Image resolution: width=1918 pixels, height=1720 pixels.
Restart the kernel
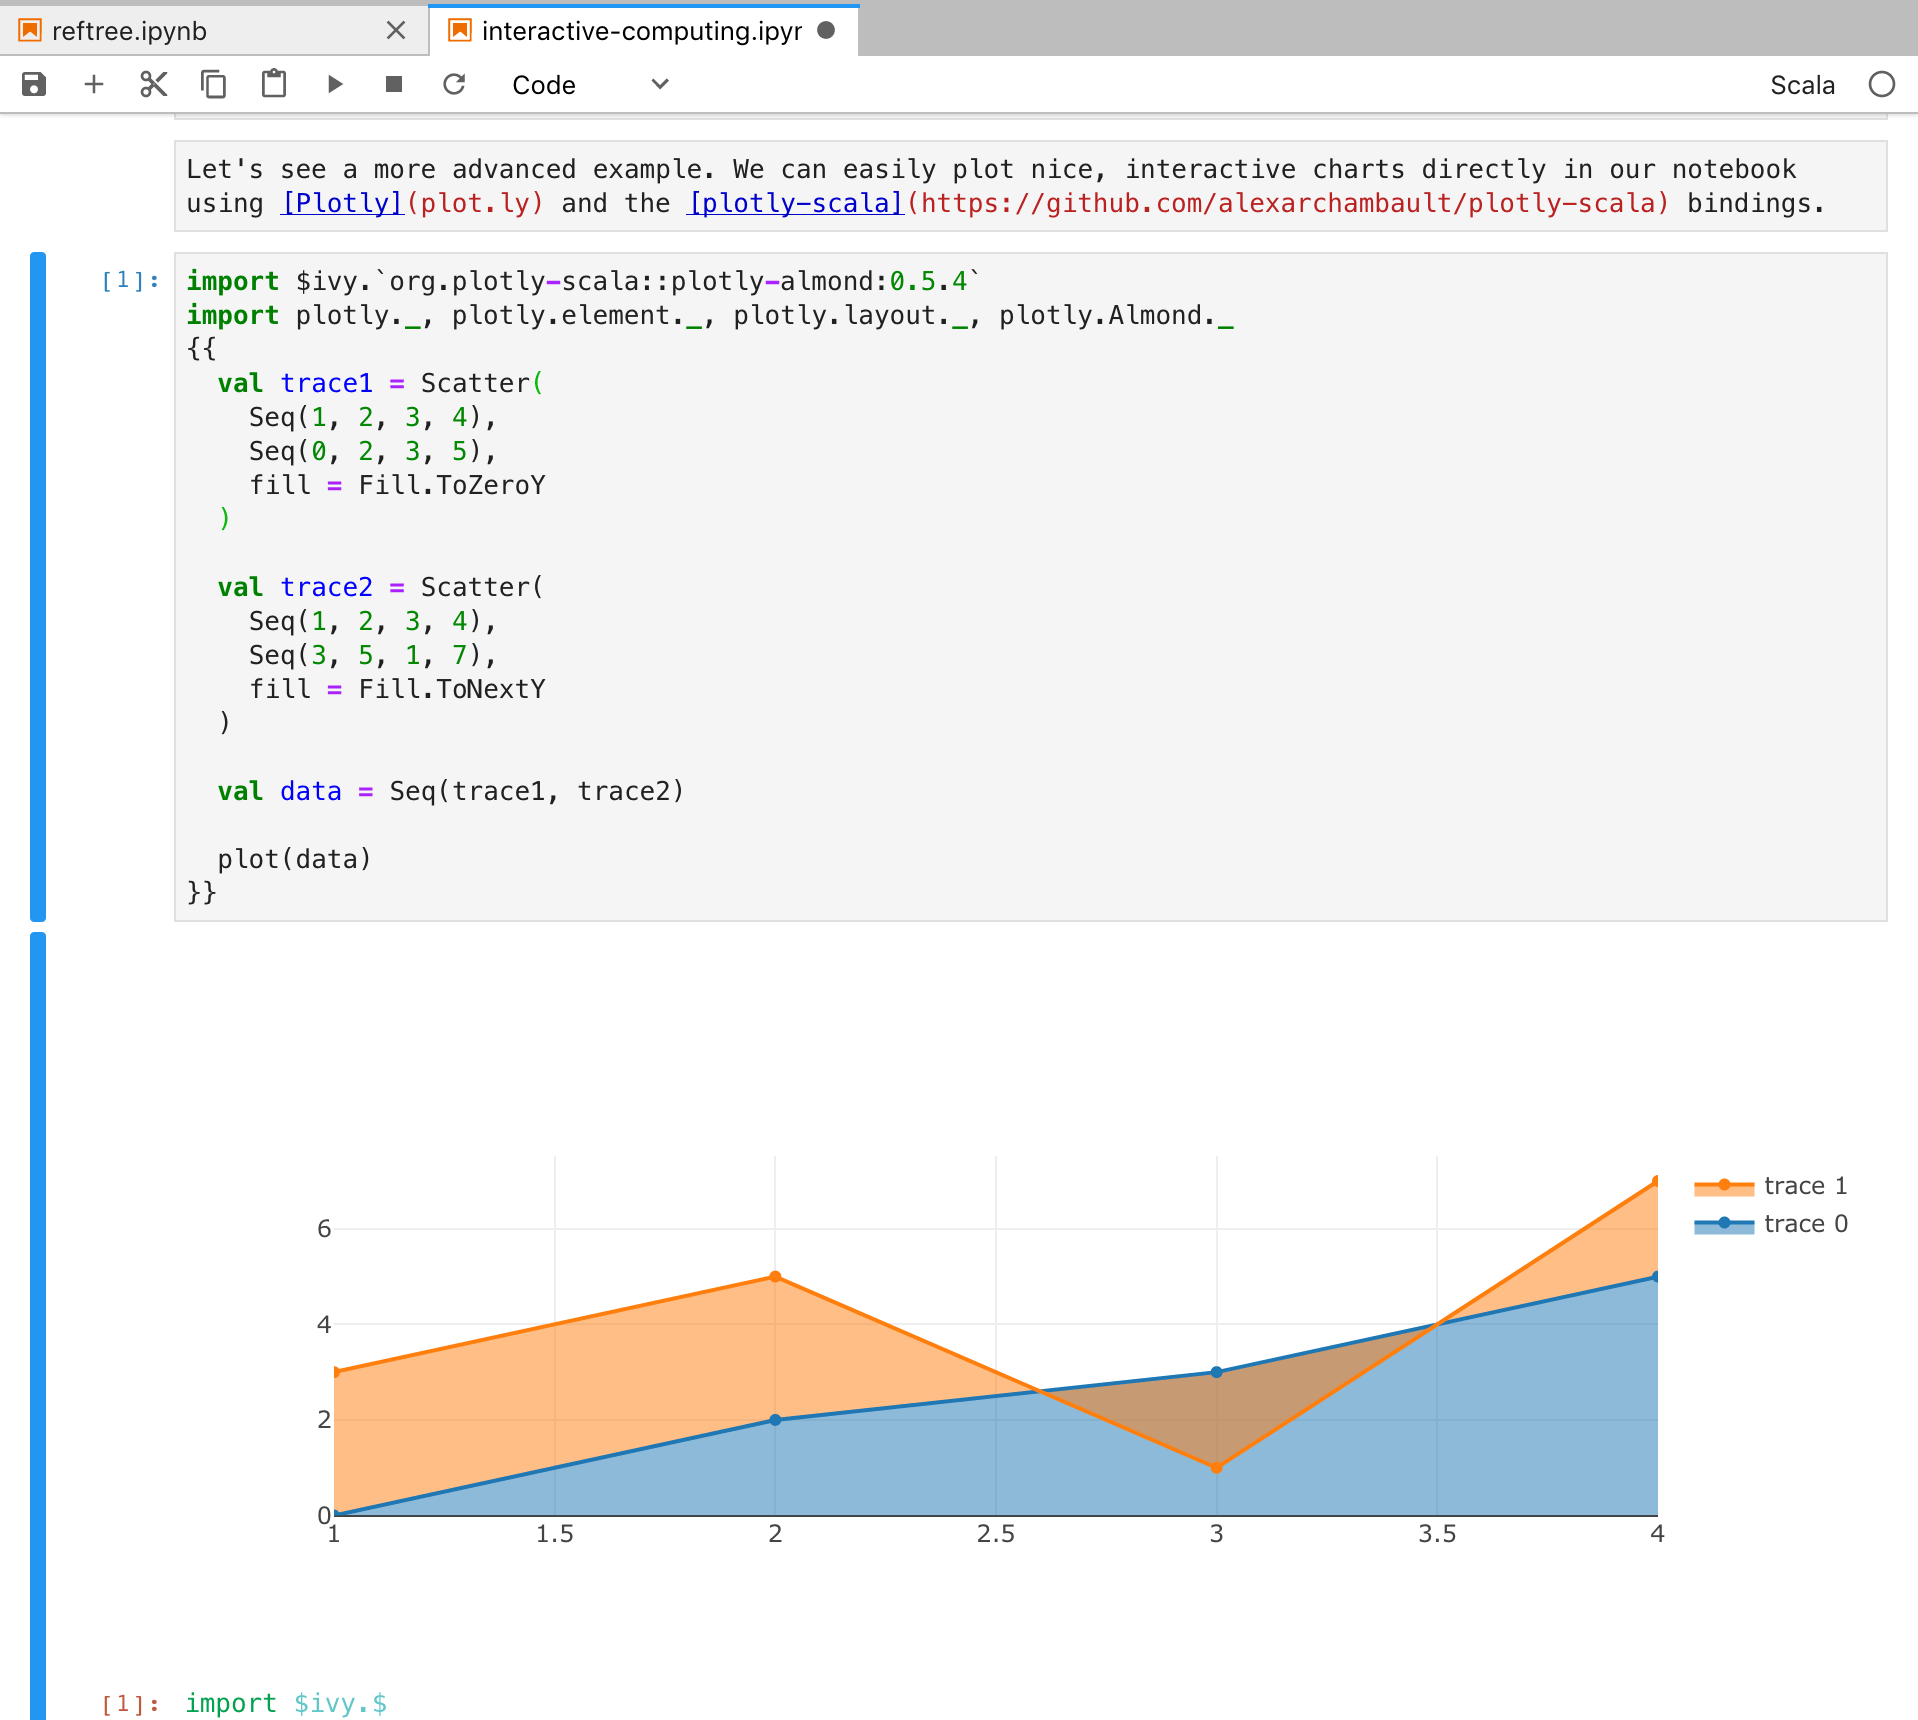coord(454,84)
